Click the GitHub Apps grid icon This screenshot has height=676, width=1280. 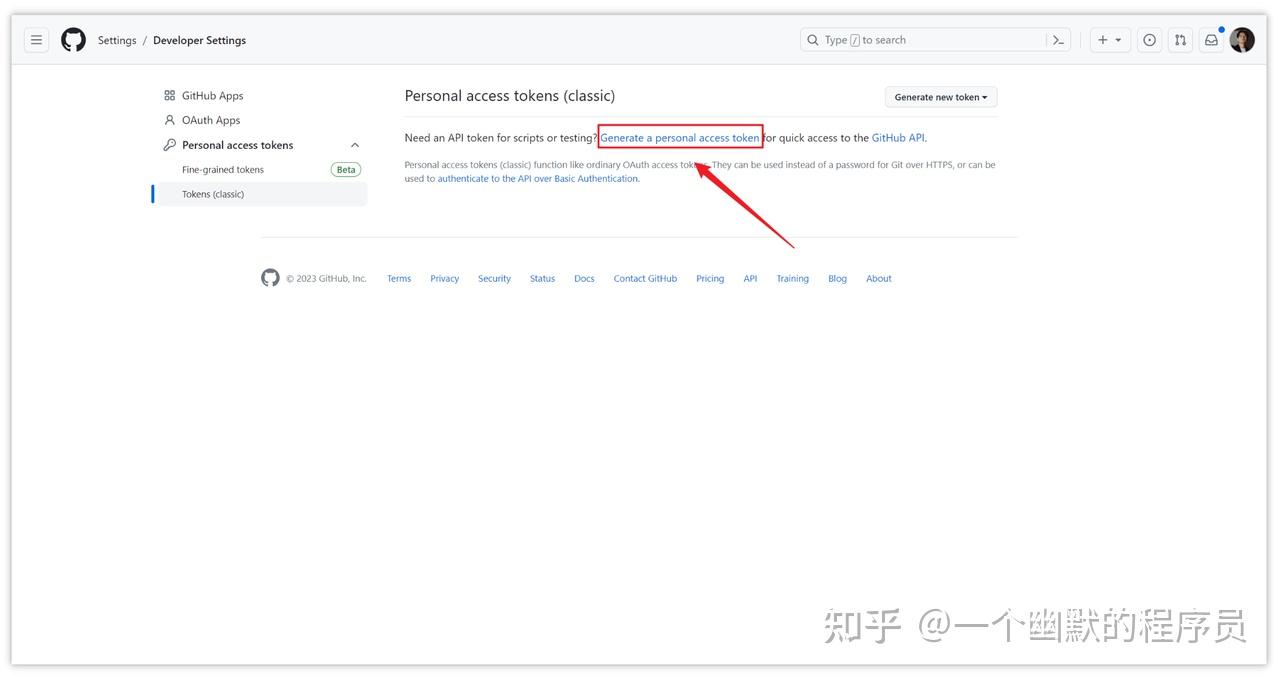tap(169, 95)
